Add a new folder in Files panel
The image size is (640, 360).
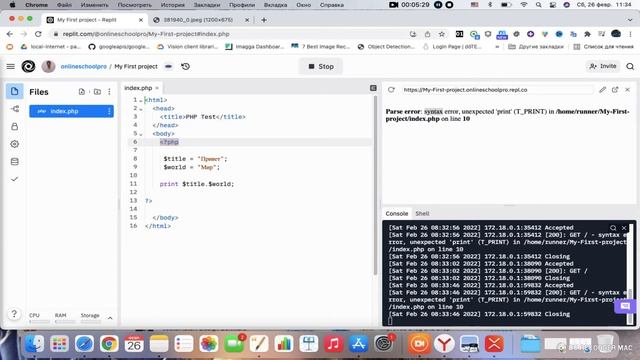point(97,92)
